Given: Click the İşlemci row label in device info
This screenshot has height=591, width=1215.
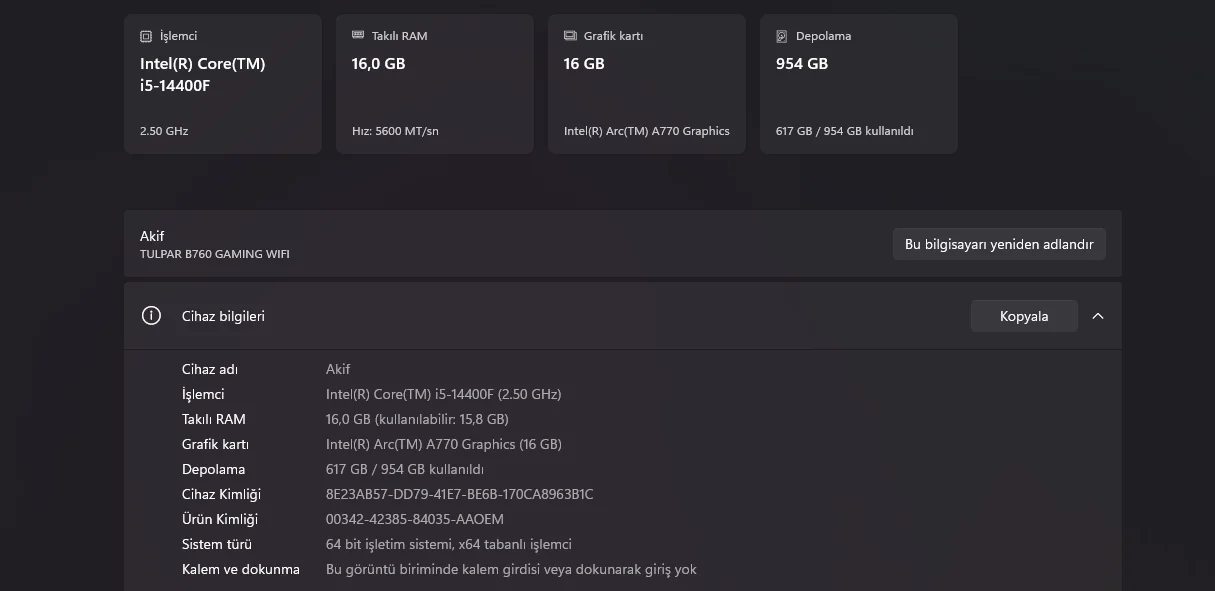Looking at the screenshot, I should click(x=203, y=394).
